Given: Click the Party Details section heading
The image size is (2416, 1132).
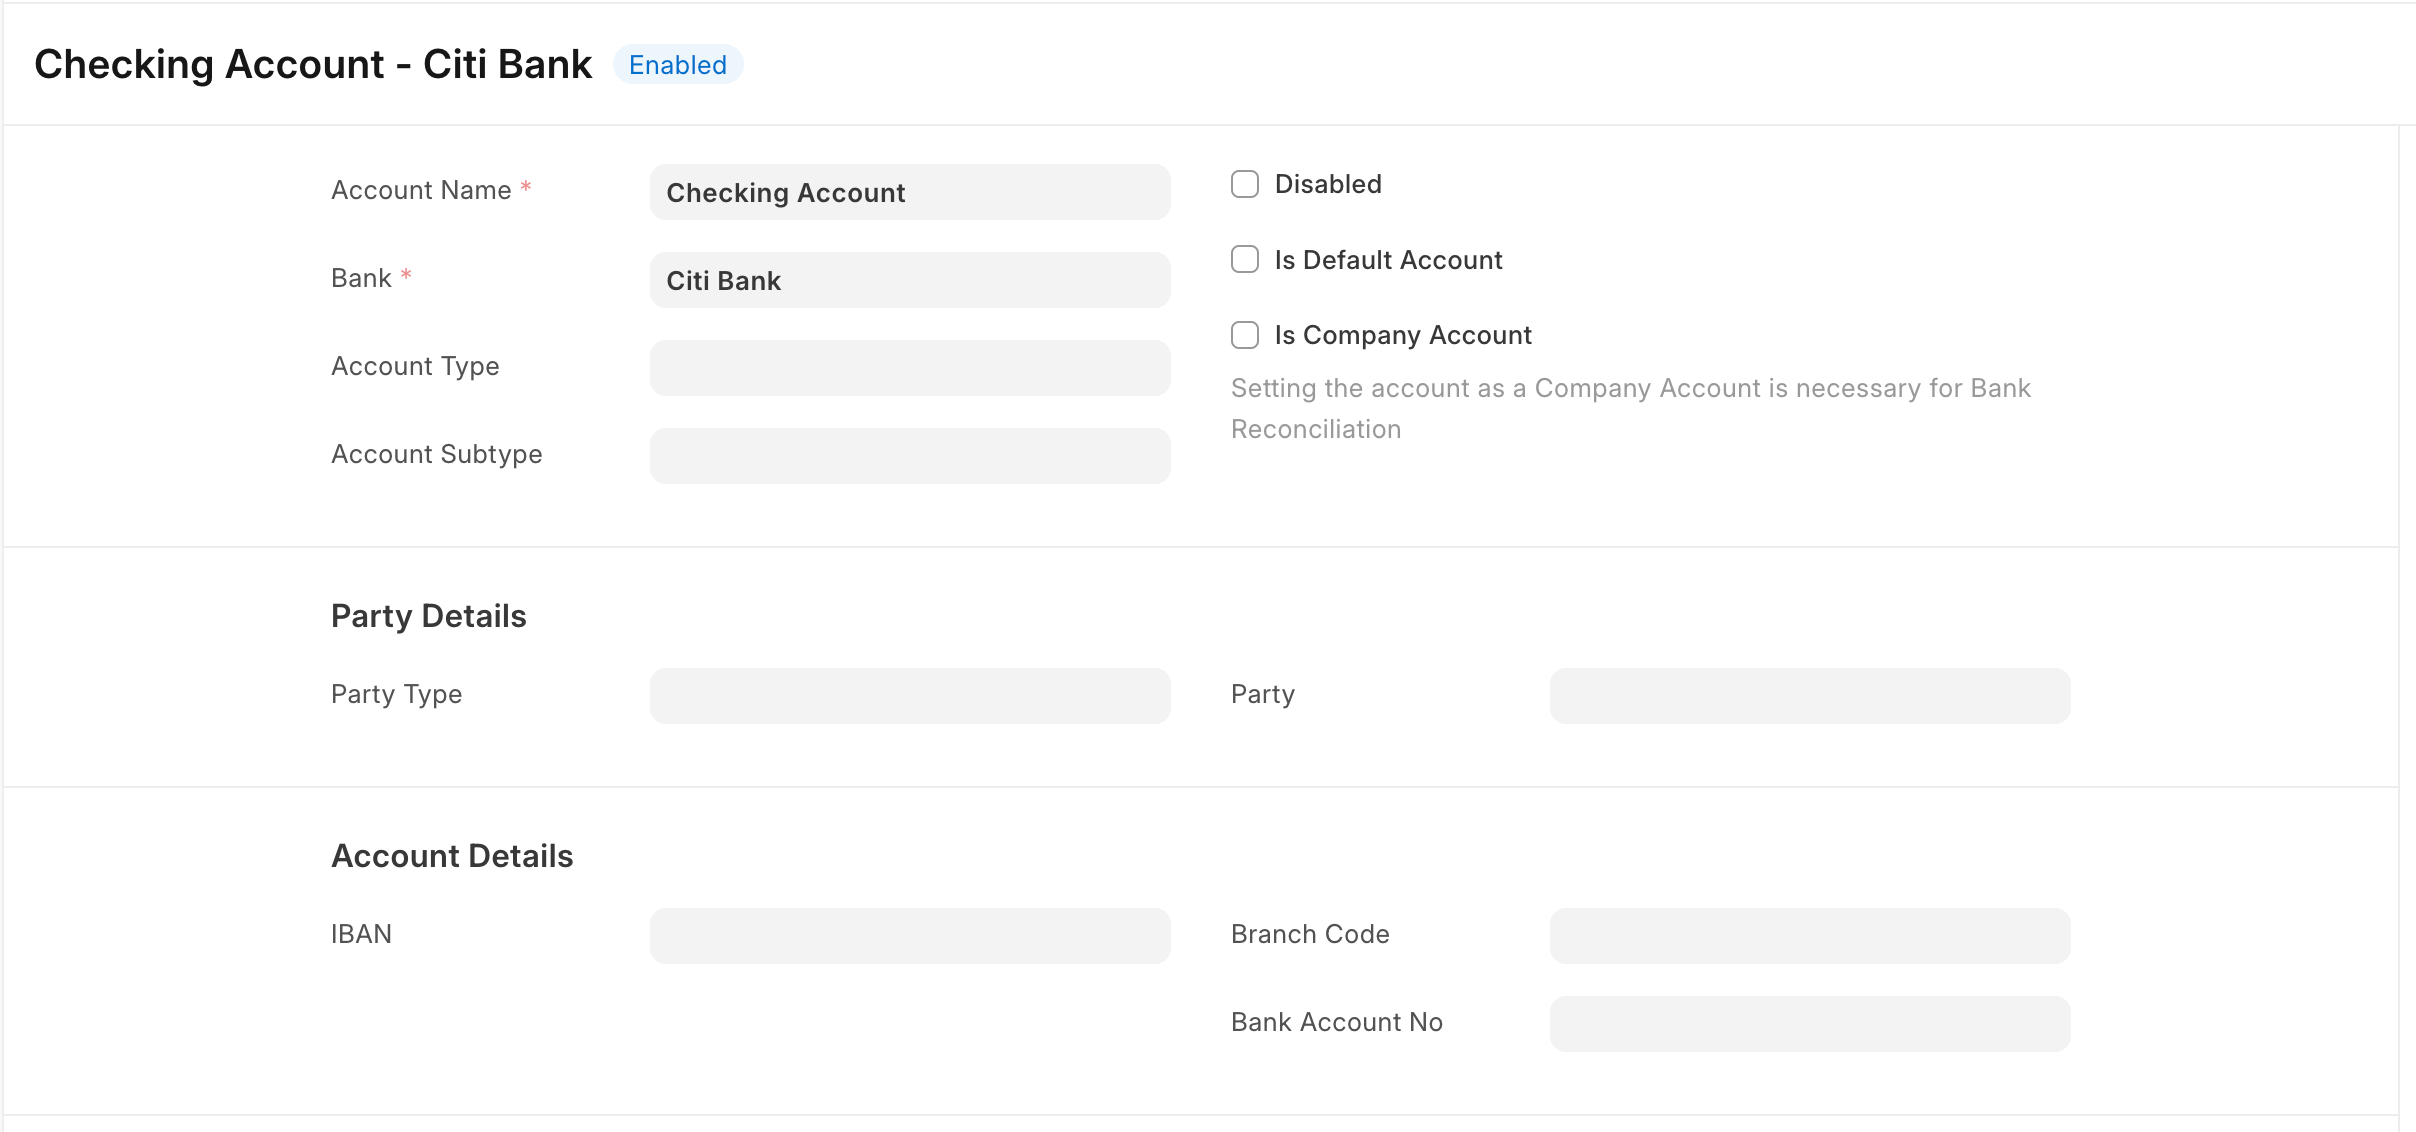Looking at the screenshot, I should tap(428, 616).
